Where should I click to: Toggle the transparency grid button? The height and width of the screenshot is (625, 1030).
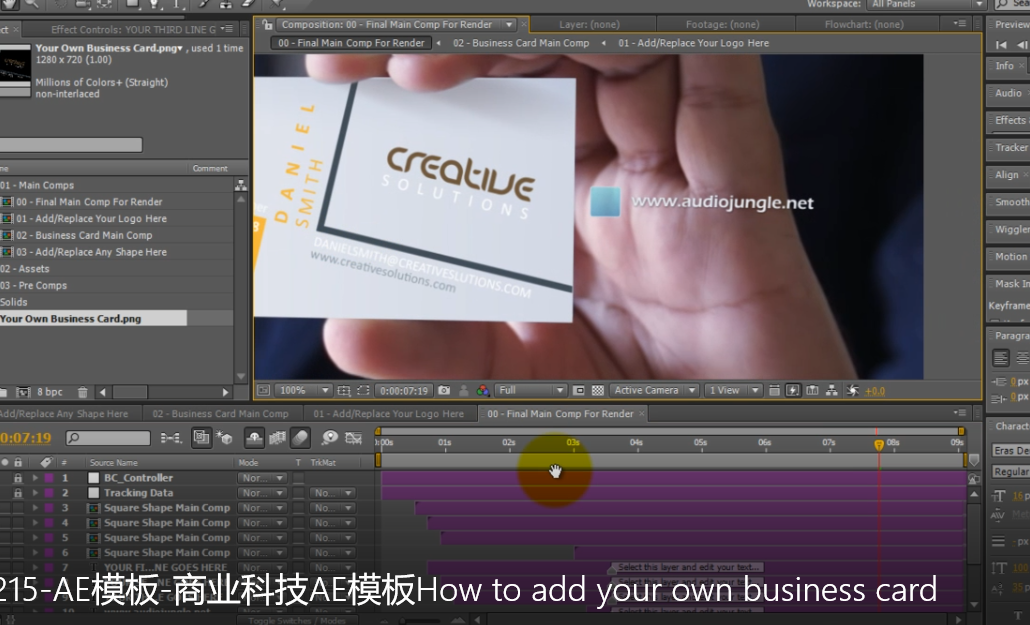(x=598, y=390)
